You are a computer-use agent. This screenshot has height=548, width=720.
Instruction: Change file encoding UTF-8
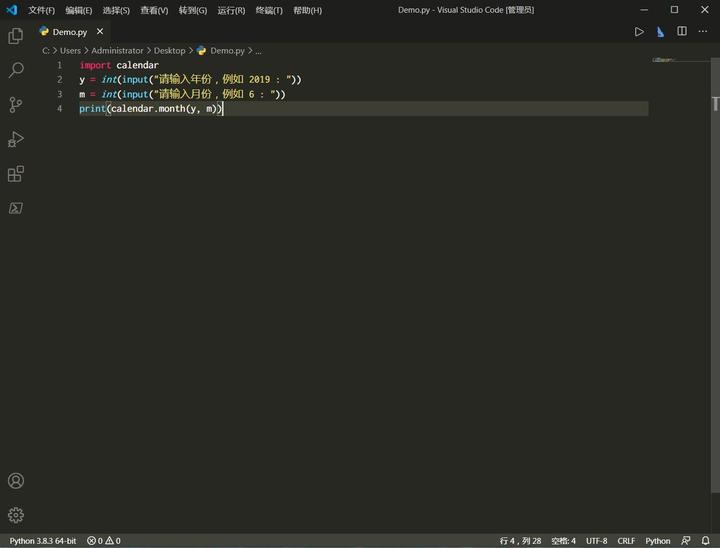[596, 541]
